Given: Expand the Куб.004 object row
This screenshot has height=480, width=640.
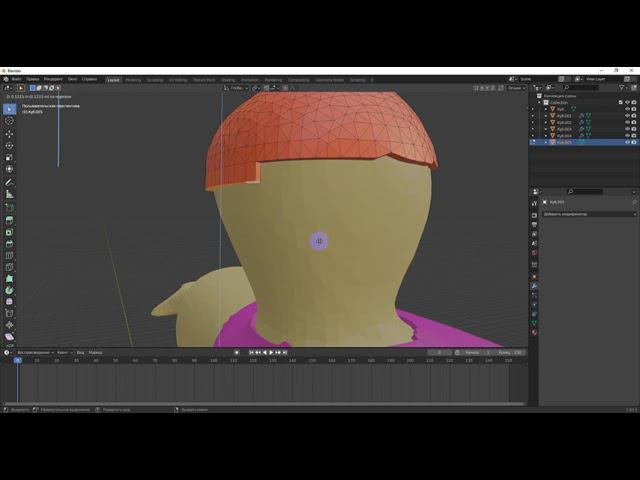Looking at the screenshot, I should [546, 136].
